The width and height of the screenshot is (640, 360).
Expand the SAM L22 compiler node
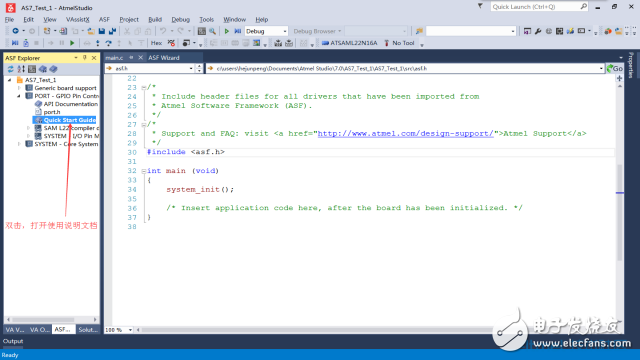tap(29, 128)
